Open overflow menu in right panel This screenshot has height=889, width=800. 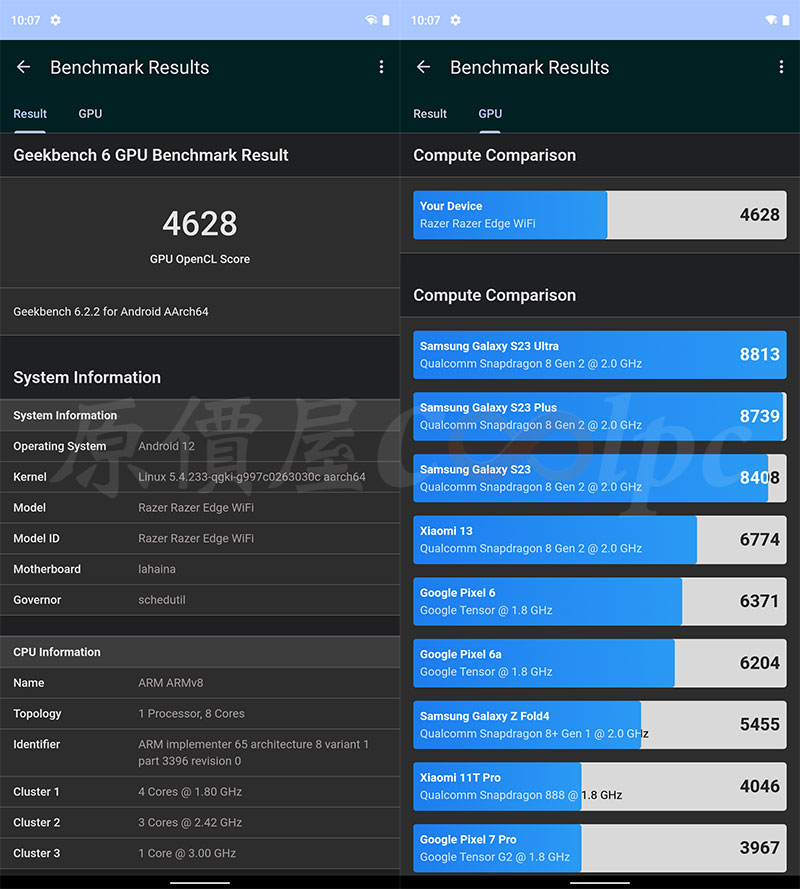tap(781, 67)
